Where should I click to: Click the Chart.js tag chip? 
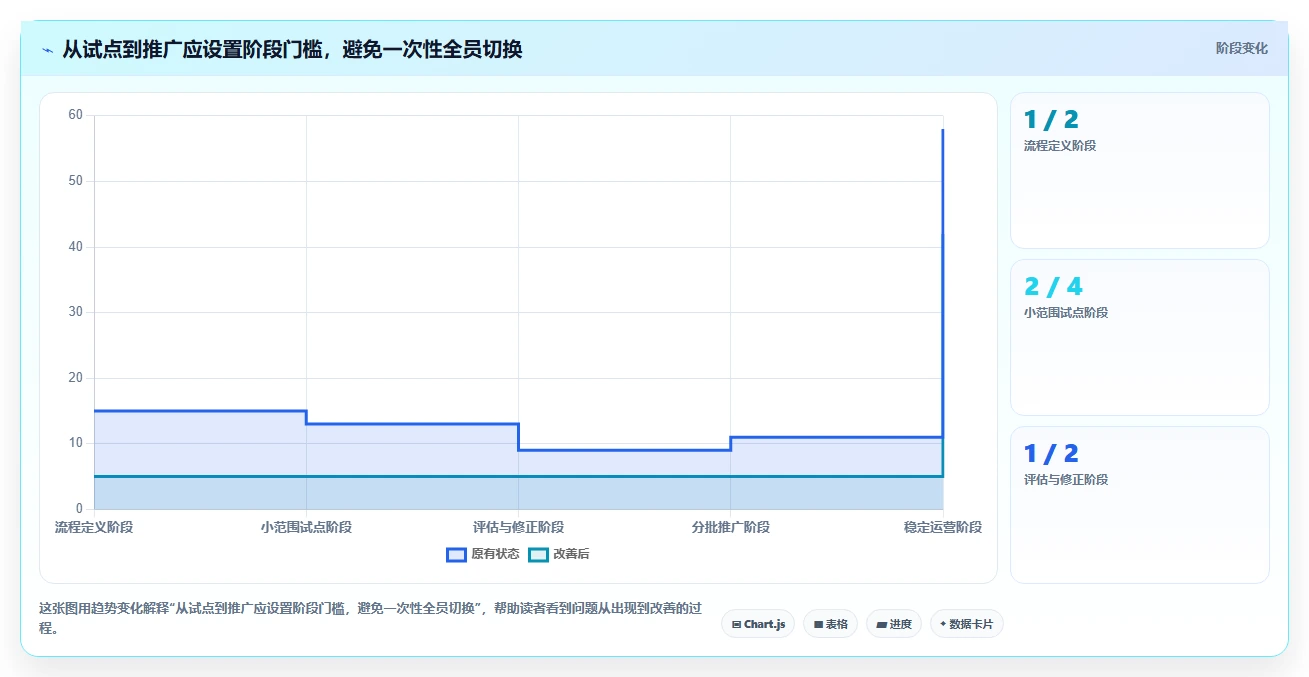(x=758, y=624)
